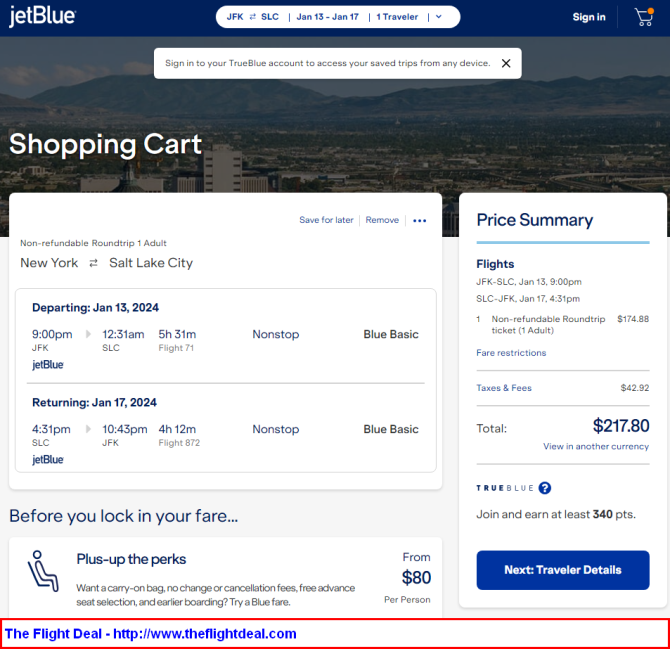Viewport: 670px width, 649px height.
Task: Click the New York city name
Action: [49, 263]
